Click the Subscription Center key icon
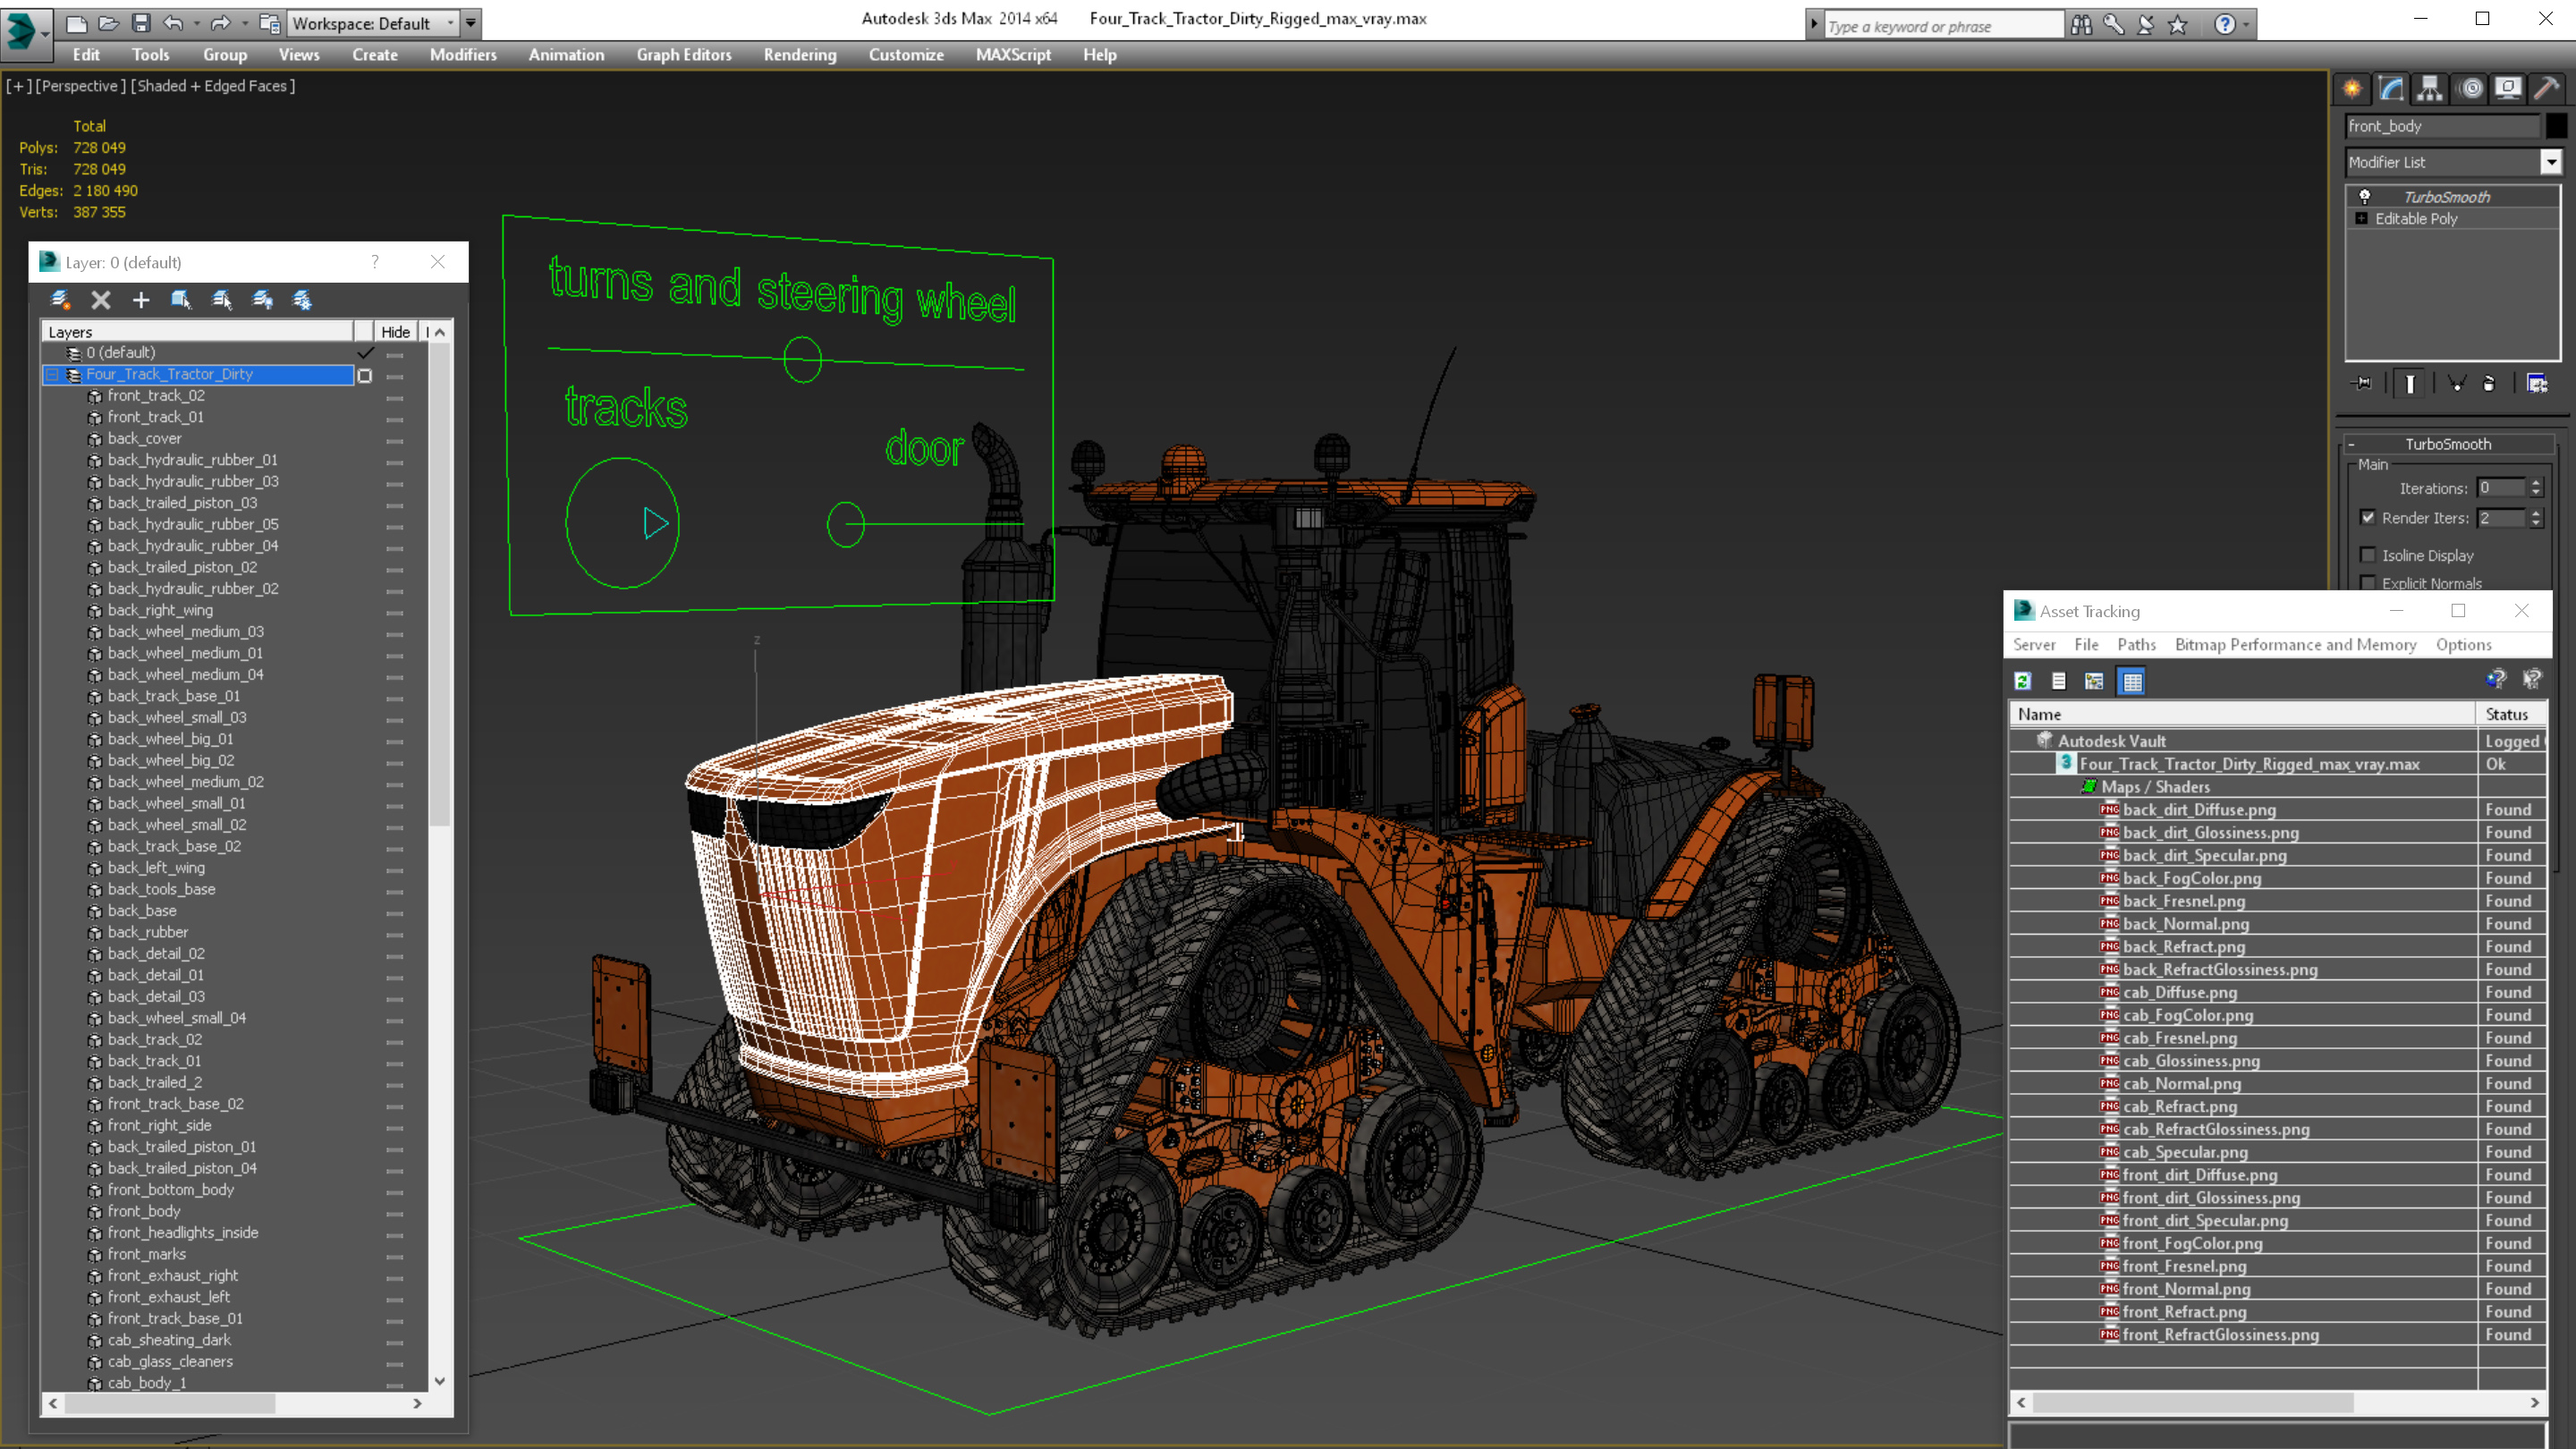This screenshot has height=1449, width=2576. 2113,25
